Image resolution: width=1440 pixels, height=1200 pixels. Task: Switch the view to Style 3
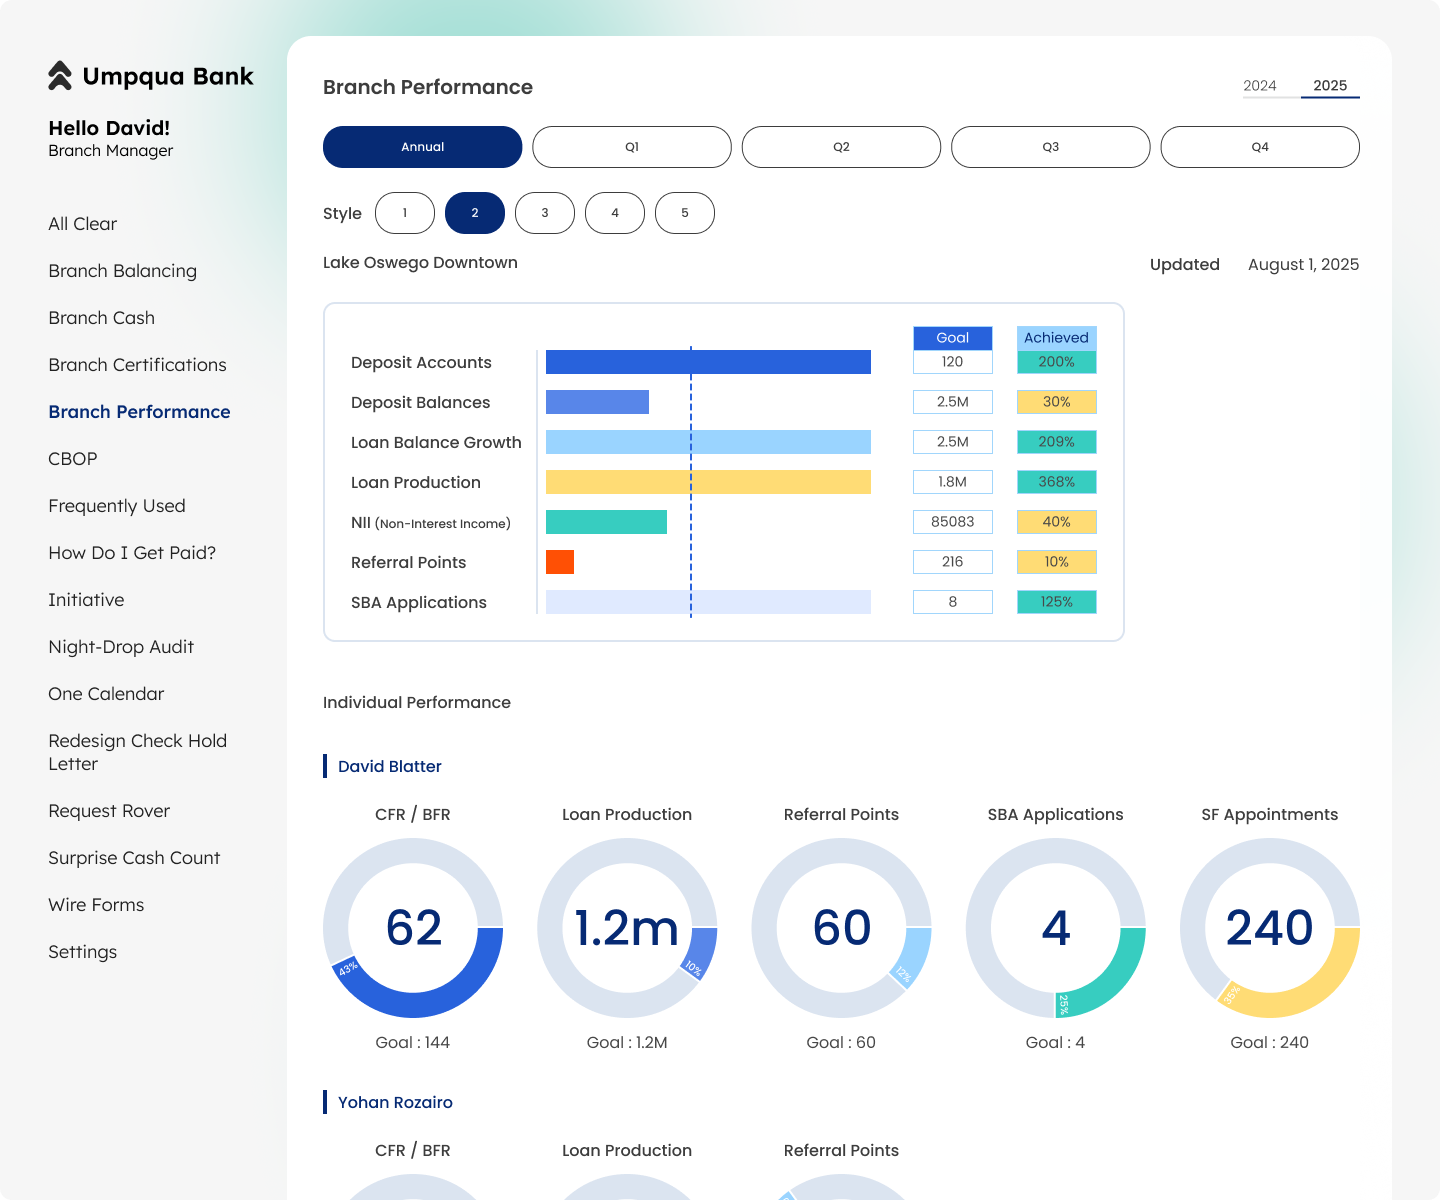tap(545, 213)
